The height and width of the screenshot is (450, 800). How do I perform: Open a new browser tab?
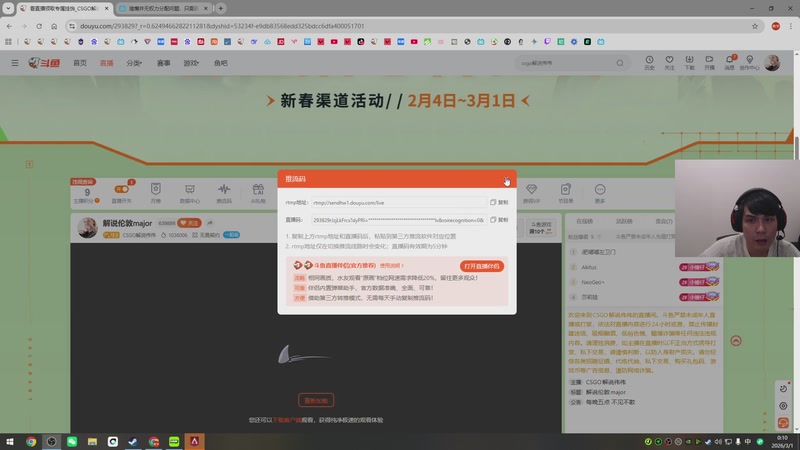pyautogui.click(x=221, y=8)
